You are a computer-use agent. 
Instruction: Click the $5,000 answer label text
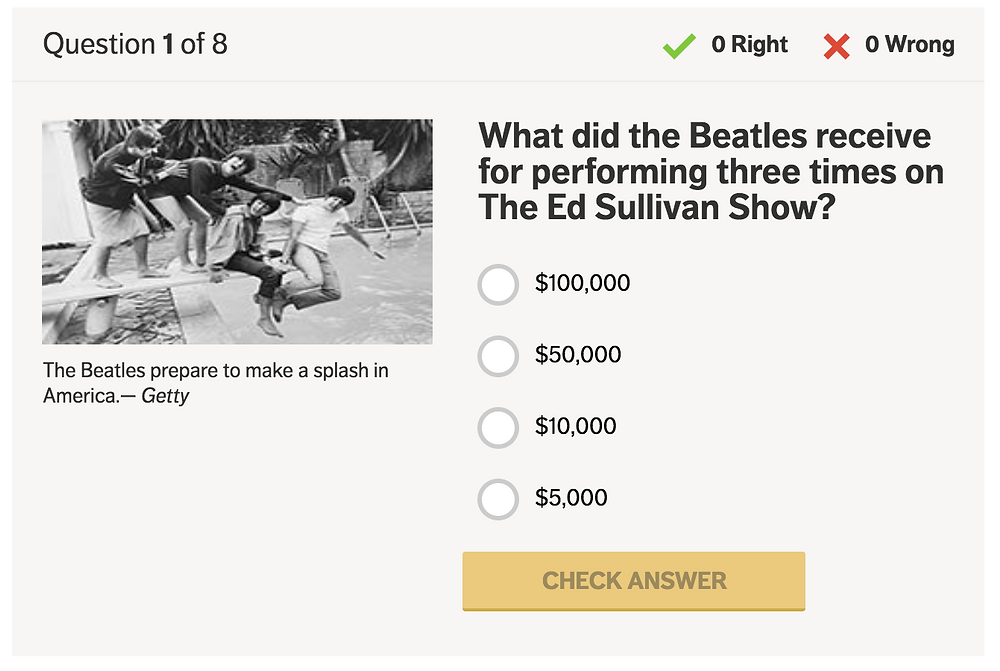[571, 497]
